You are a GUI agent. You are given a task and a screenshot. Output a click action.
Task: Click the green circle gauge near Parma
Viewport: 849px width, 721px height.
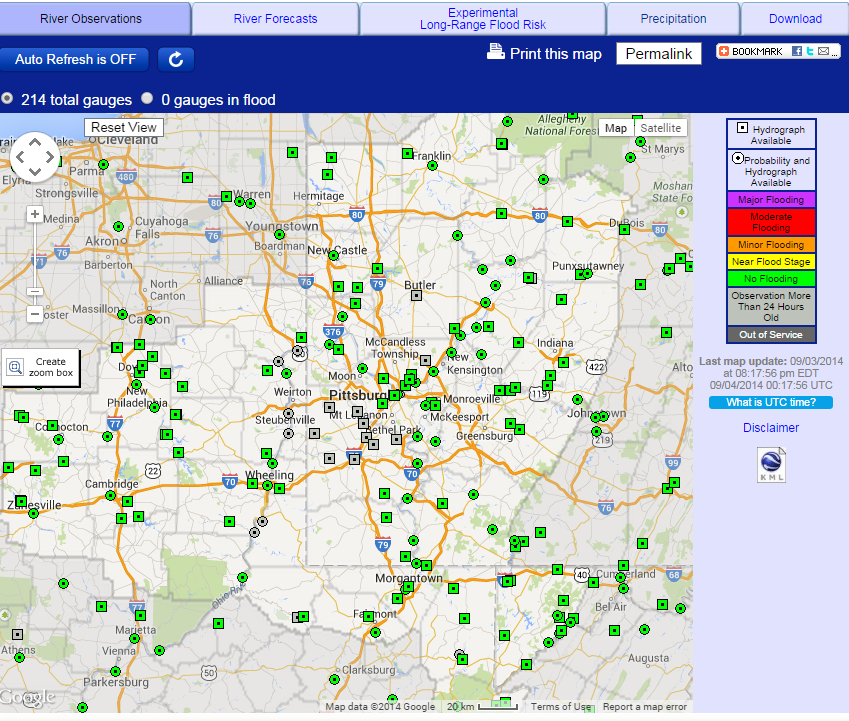pos(103,164)
